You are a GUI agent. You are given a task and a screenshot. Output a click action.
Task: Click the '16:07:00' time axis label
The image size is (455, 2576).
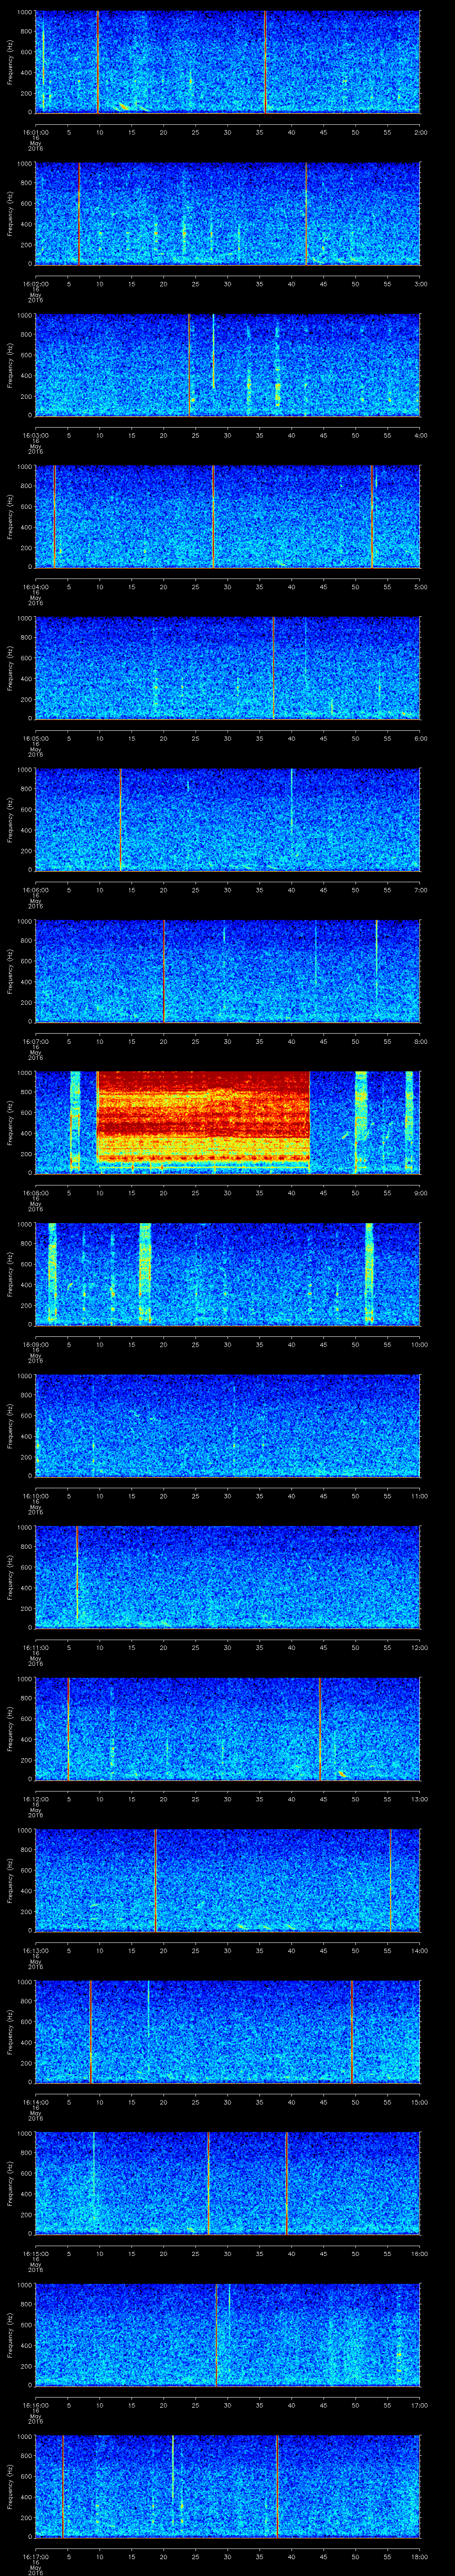pyautogui.click(x=35, y=1041)
